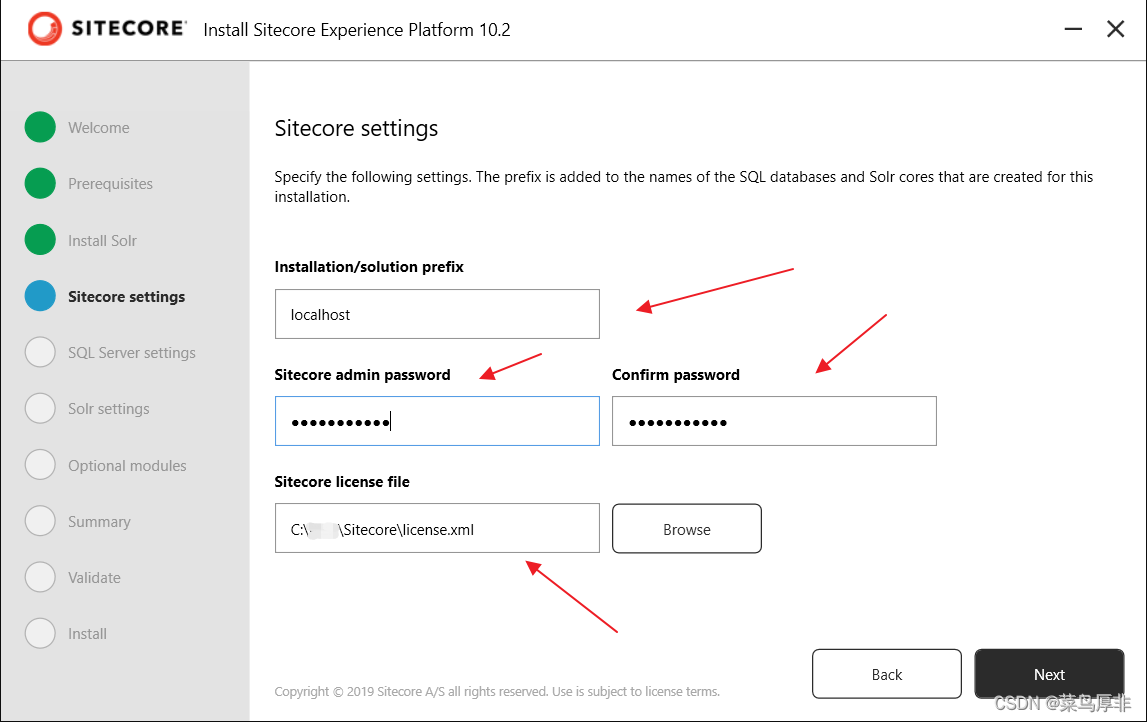Select the Install step label

88,634
